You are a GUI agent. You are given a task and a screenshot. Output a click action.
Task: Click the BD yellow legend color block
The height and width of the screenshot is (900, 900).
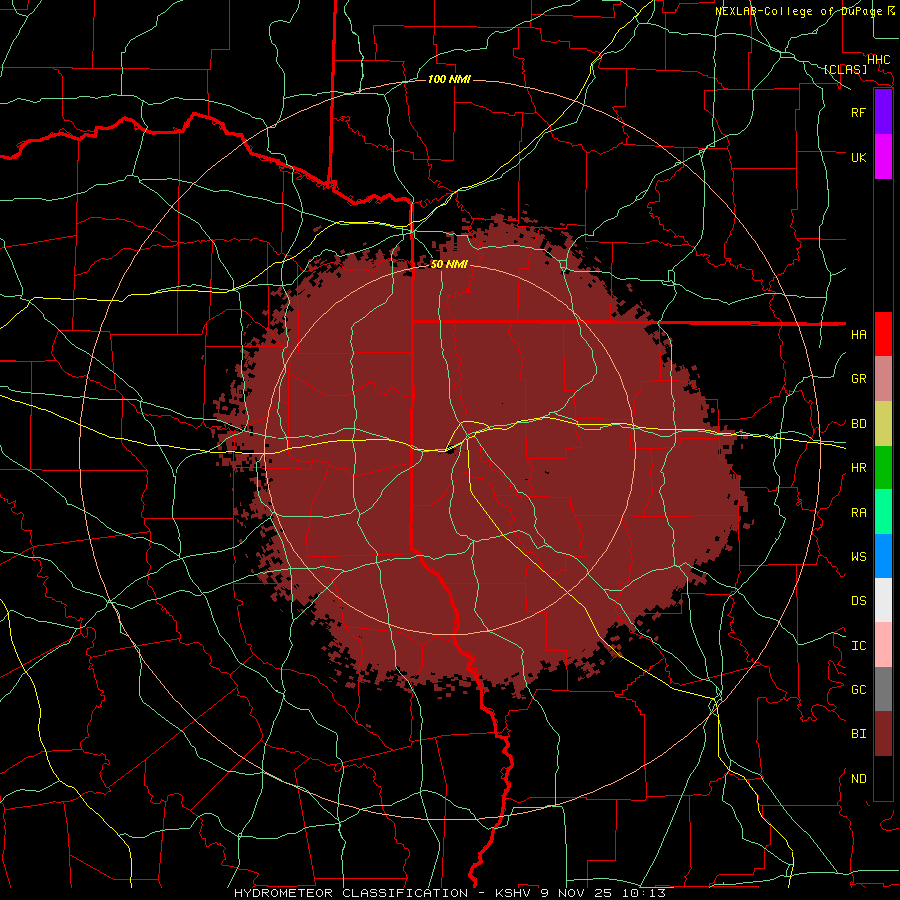click(883, 423)
